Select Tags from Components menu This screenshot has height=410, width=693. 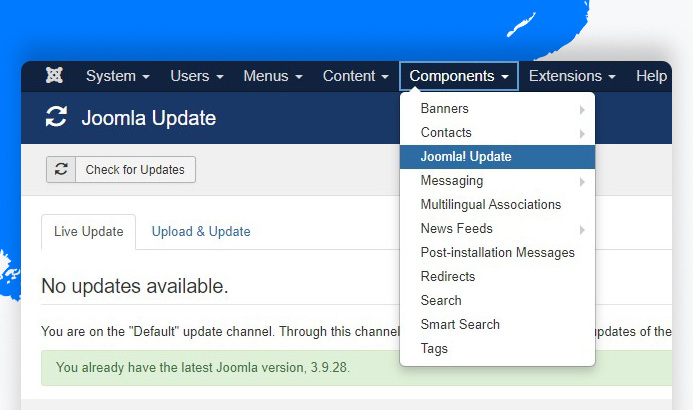pyautogui.click(x=497, y=348)
